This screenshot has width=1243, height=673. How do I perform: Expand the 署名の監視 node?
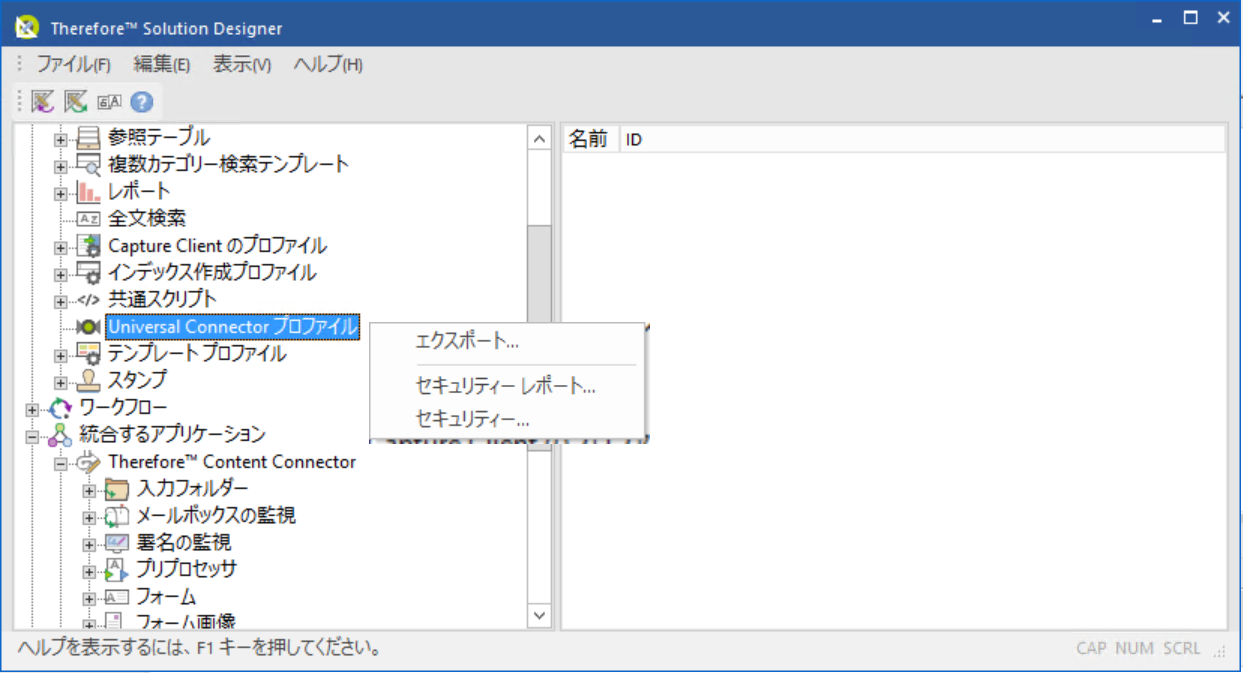tap(88, 544)
